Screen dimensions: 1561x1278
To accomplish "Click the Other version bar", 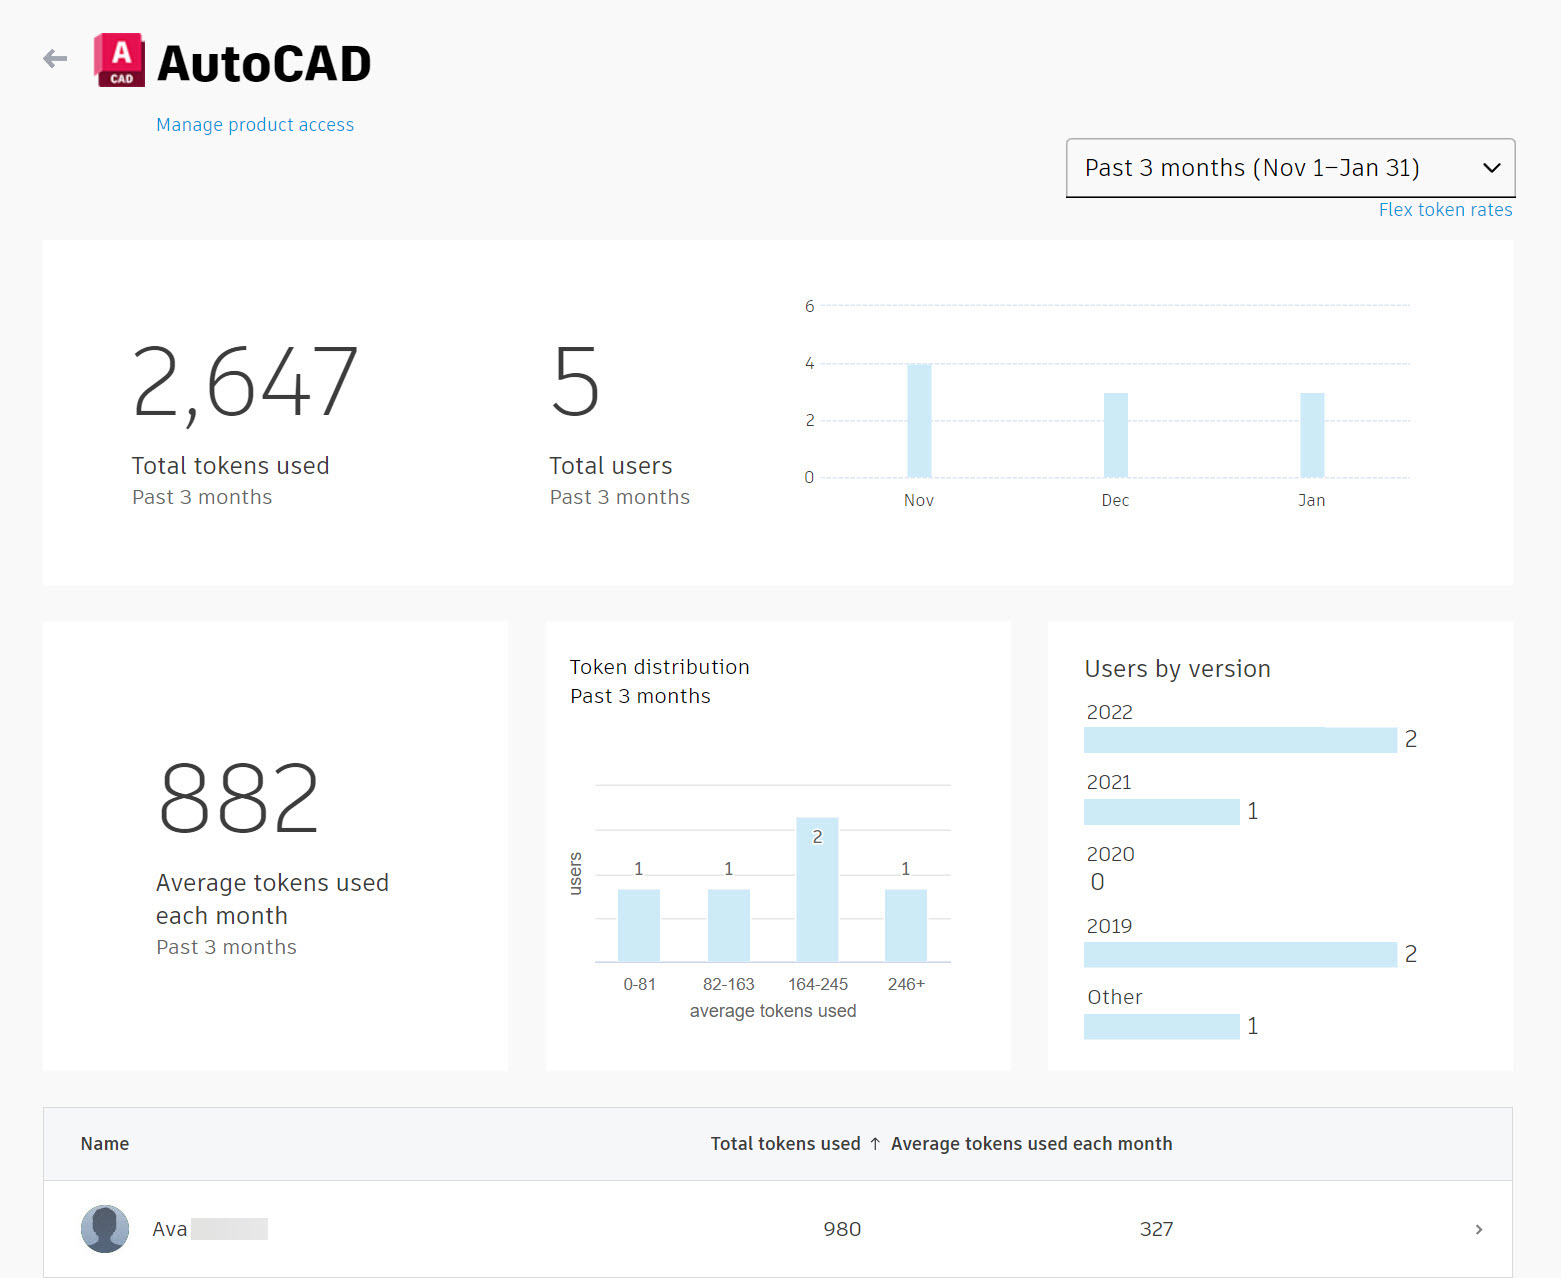I will point(1162,1027).
